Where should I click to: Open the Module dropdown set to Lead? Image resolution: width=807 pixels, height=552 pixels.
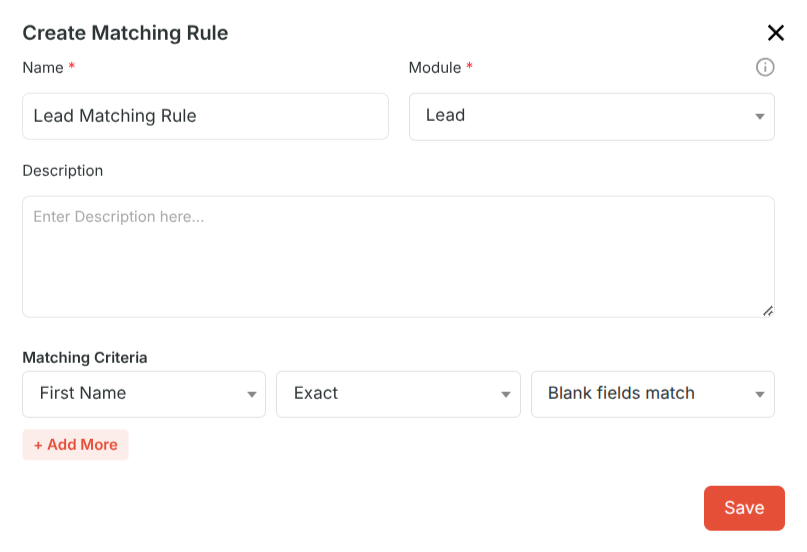592,117
